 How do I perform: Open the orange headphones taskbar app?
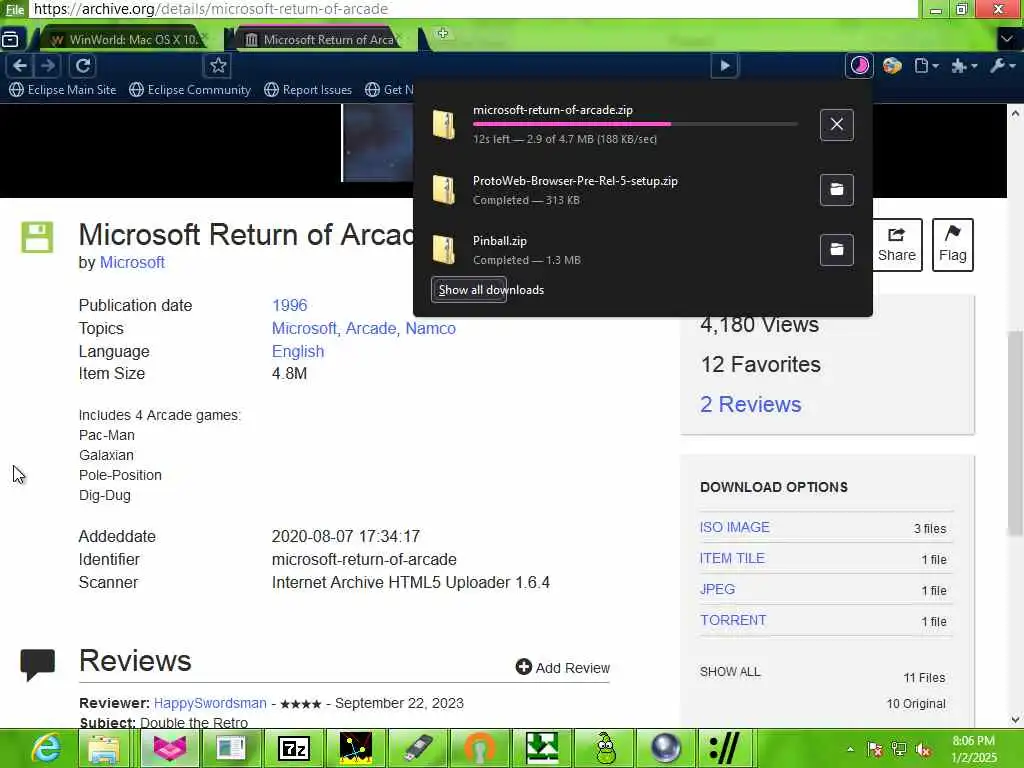point(480,748)
